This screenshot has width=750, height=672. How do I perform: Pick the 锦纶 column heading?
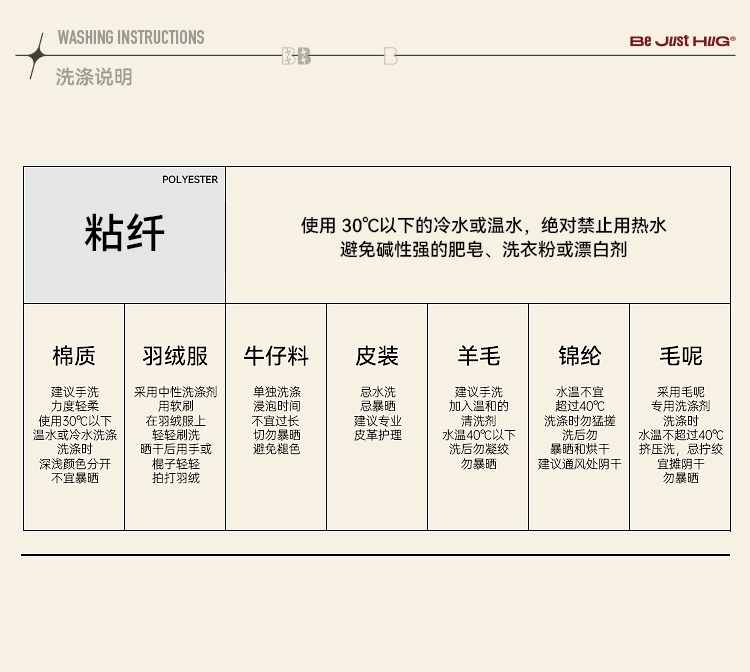click(x=579, y=356)
